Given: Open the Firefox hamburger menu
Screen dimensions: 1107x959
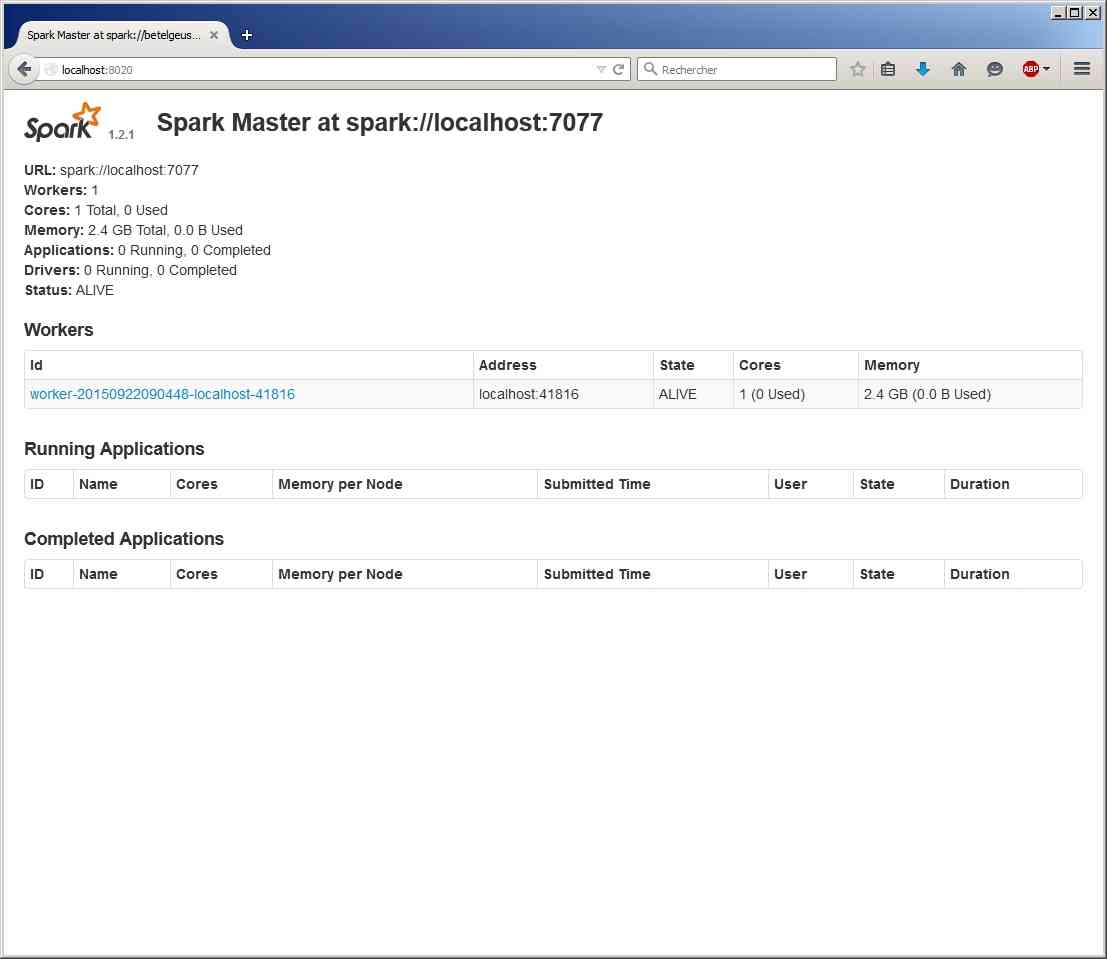Looking at the screenshot, I should click(1081, 70).
